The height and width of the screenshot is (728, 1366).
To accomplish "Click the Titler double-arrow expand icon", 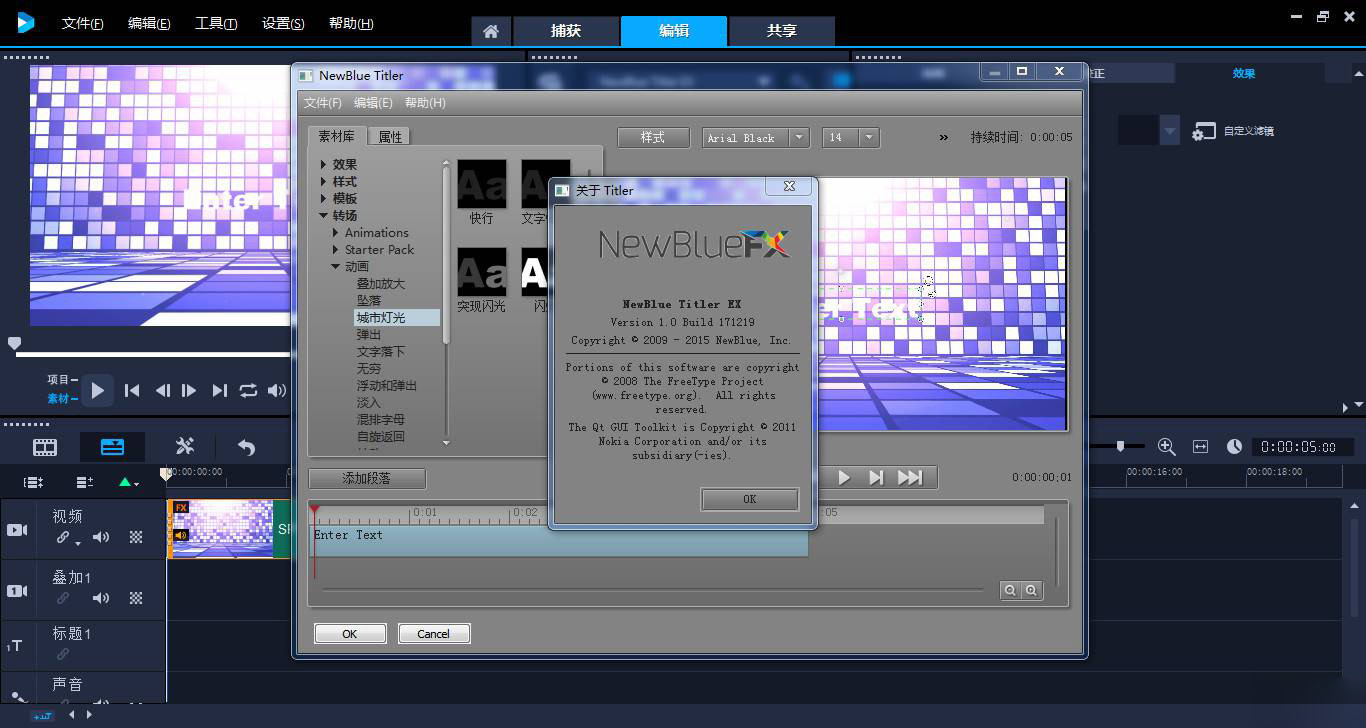I will [x=943, y=138].
